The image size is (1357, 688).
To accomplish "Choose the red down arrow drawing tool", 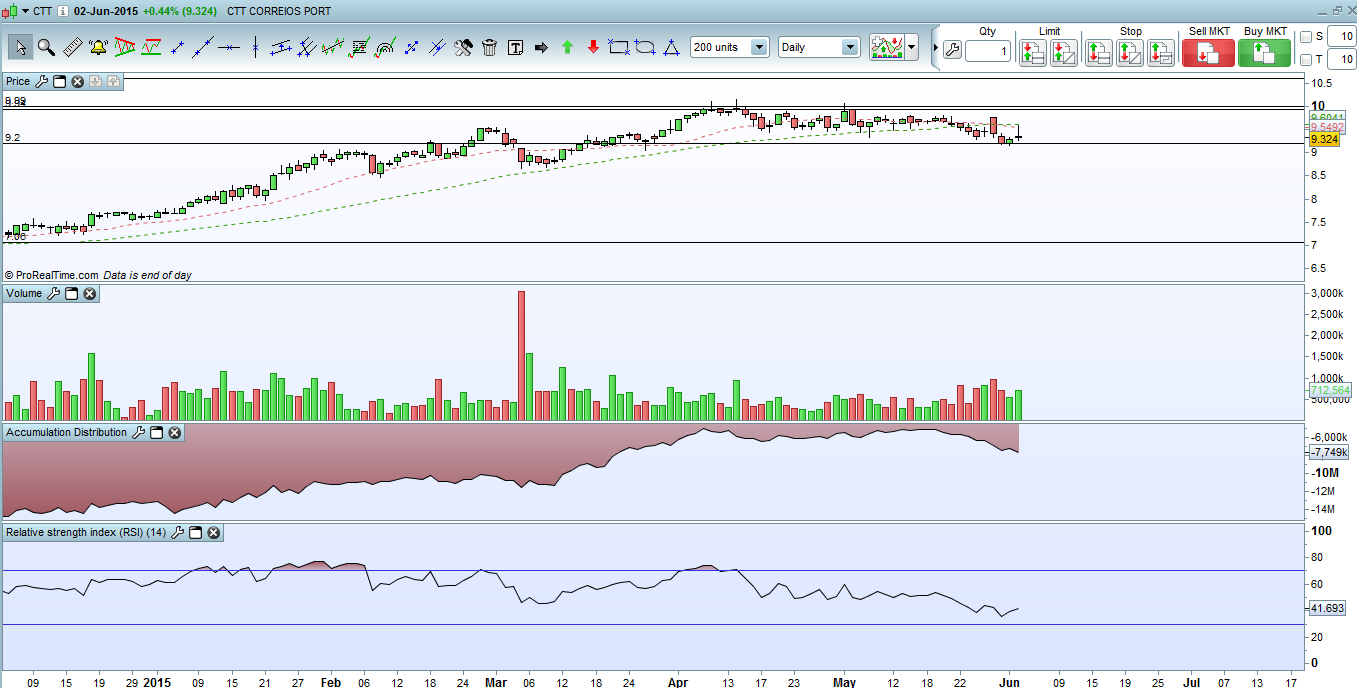I will coord(593,47).
